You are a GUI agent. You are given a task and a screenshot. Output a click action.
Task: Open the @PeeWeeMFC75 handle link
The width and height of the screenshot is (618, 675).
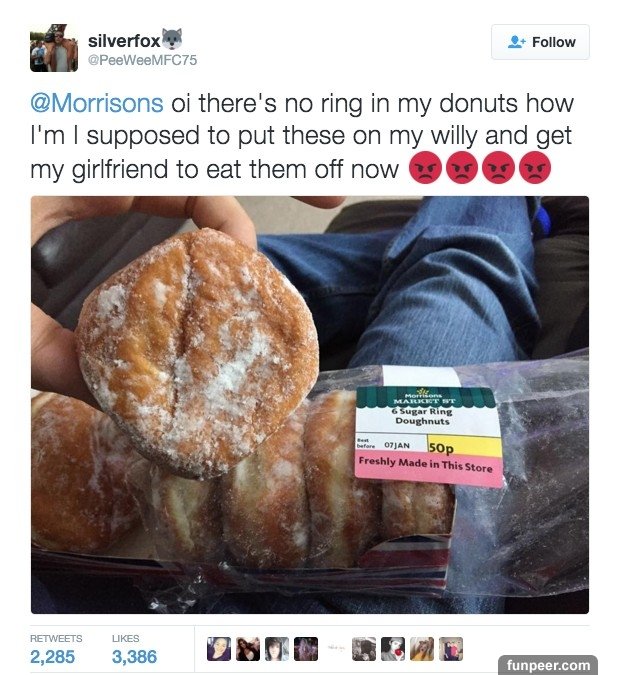(x=142, y=60)
